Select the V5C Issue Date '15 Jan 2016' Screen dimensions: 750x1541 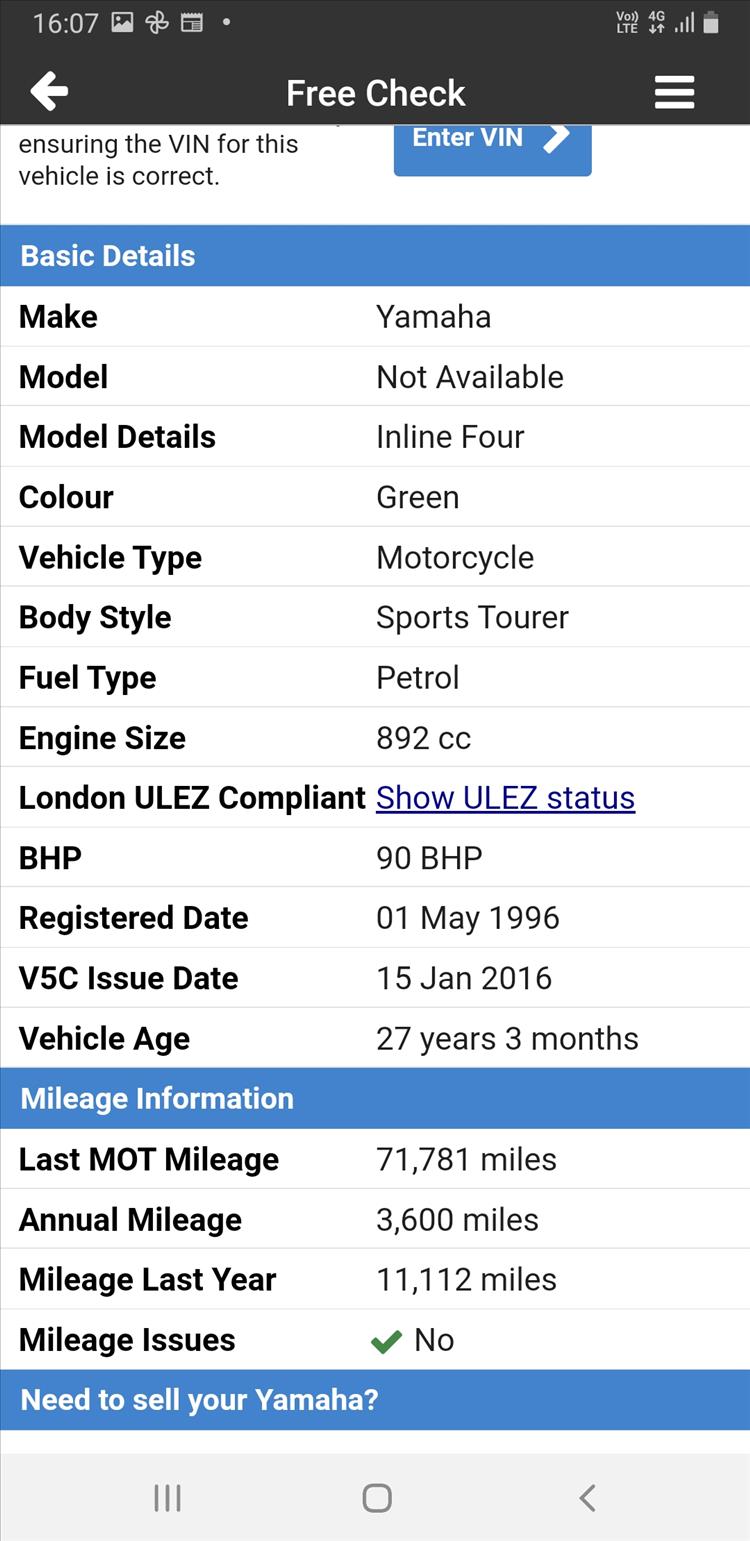[464, 977]
